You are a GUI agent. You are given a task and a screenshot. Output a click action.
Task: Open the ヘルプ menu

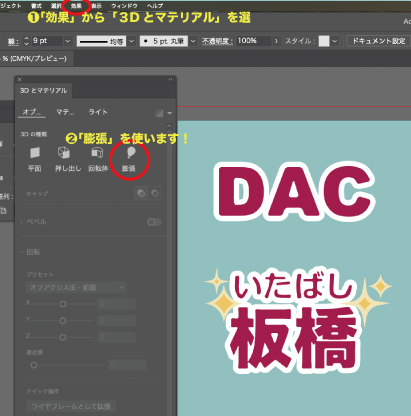coord(155,6)
